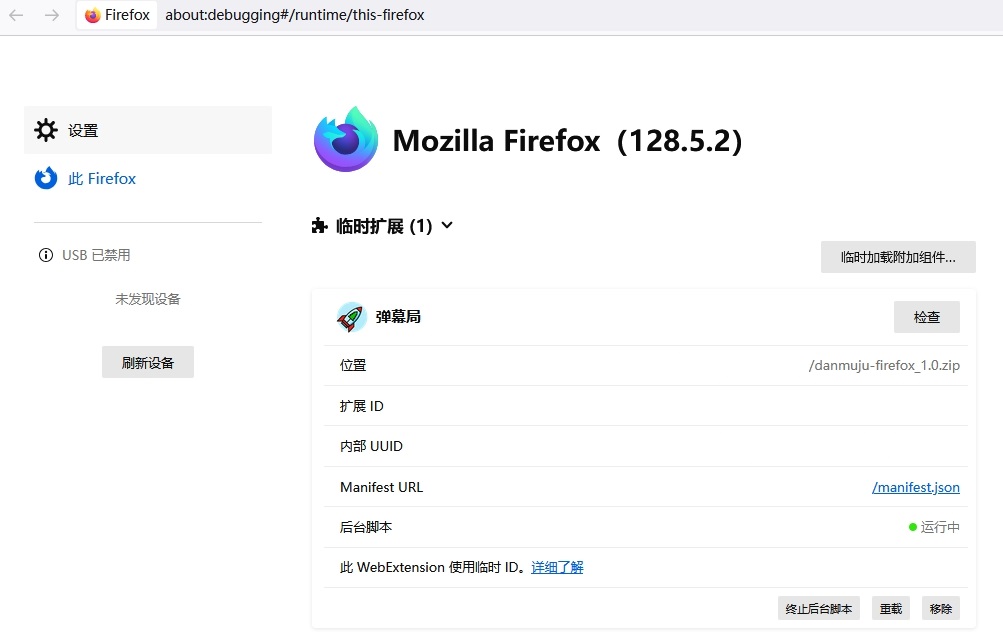The width and height of the screenshot is (1003, 642).
Task: Click the browser forward arrow
Action: 52,15
